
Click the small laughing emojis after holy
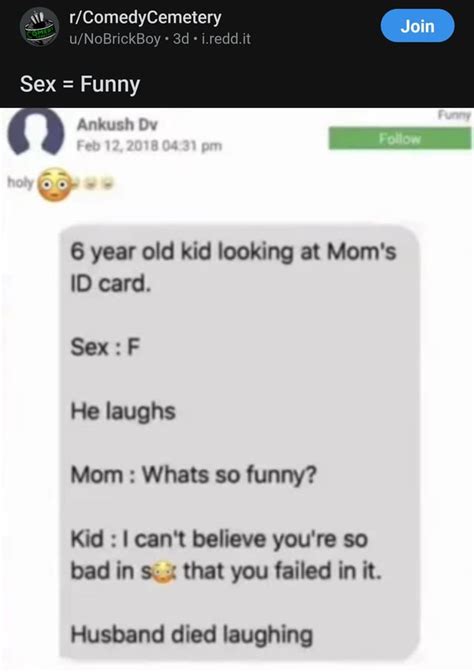click(100, 184)
